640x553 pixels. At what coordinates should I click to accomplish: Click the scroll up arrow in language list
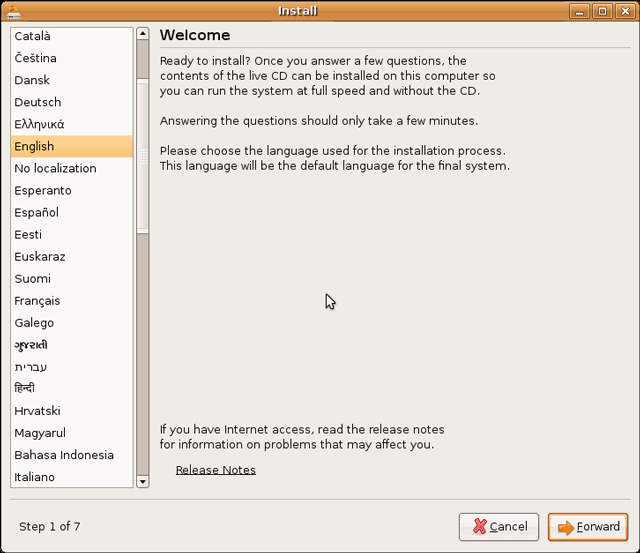142,34
